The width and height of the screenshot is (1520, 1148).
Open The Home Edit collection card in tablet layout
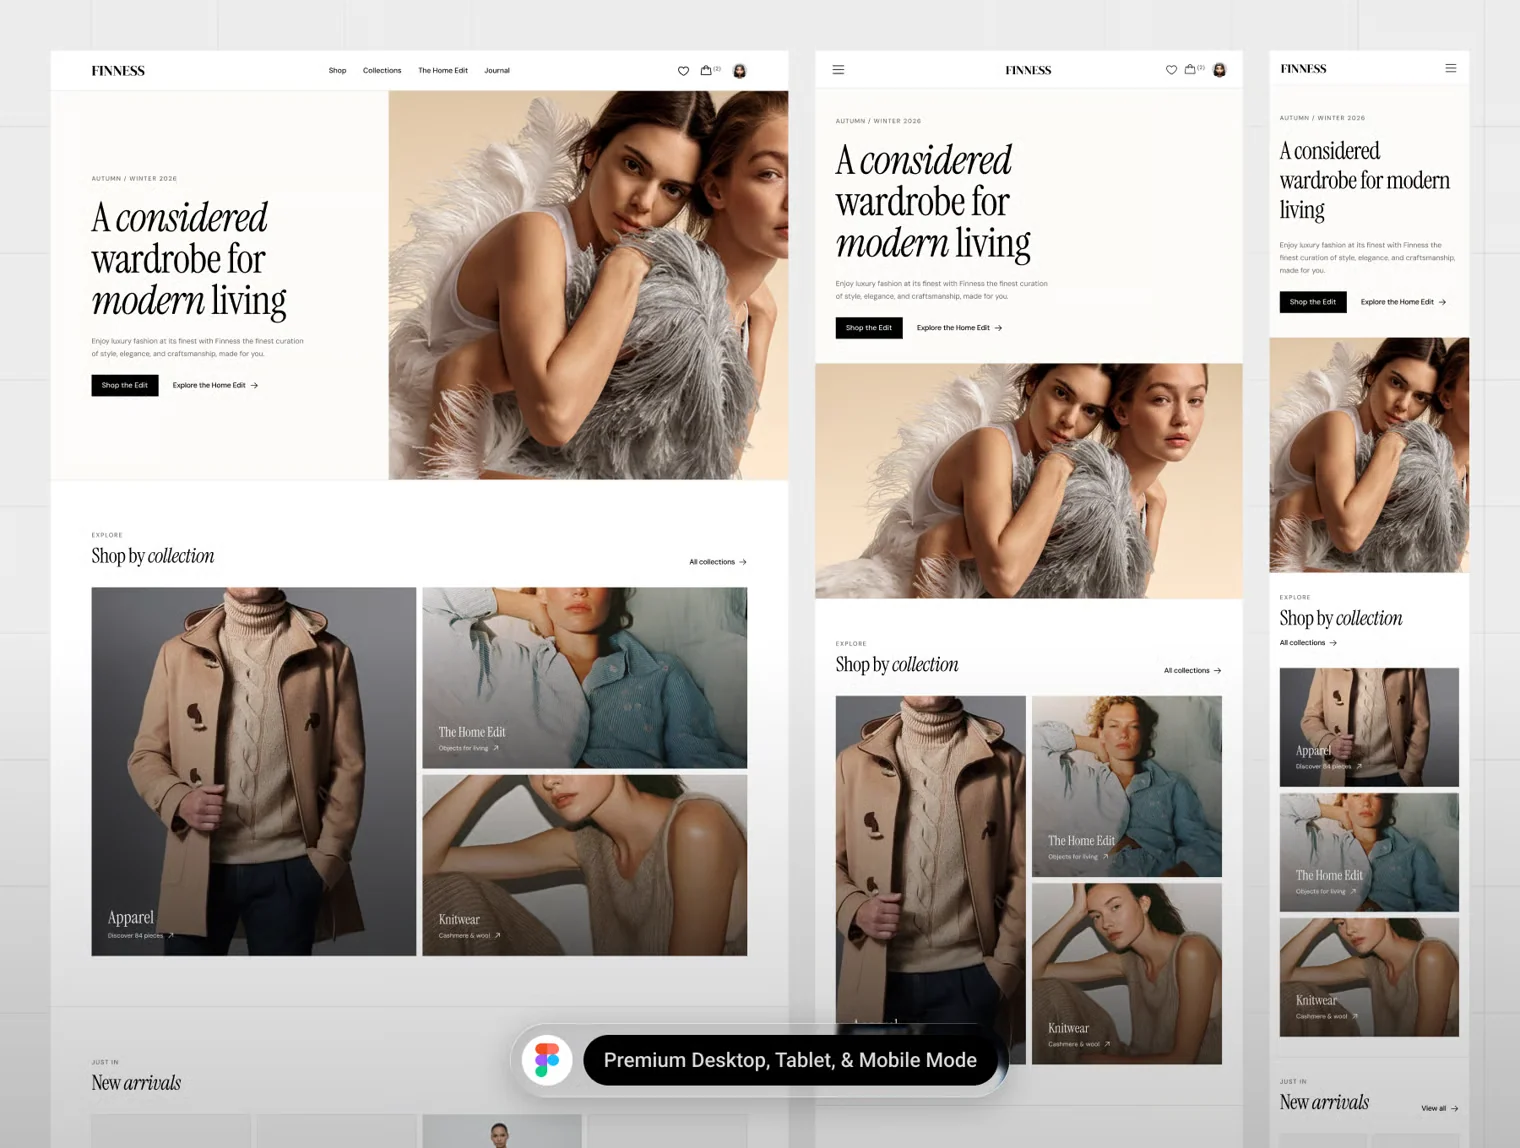click(x=1127, y=787)
